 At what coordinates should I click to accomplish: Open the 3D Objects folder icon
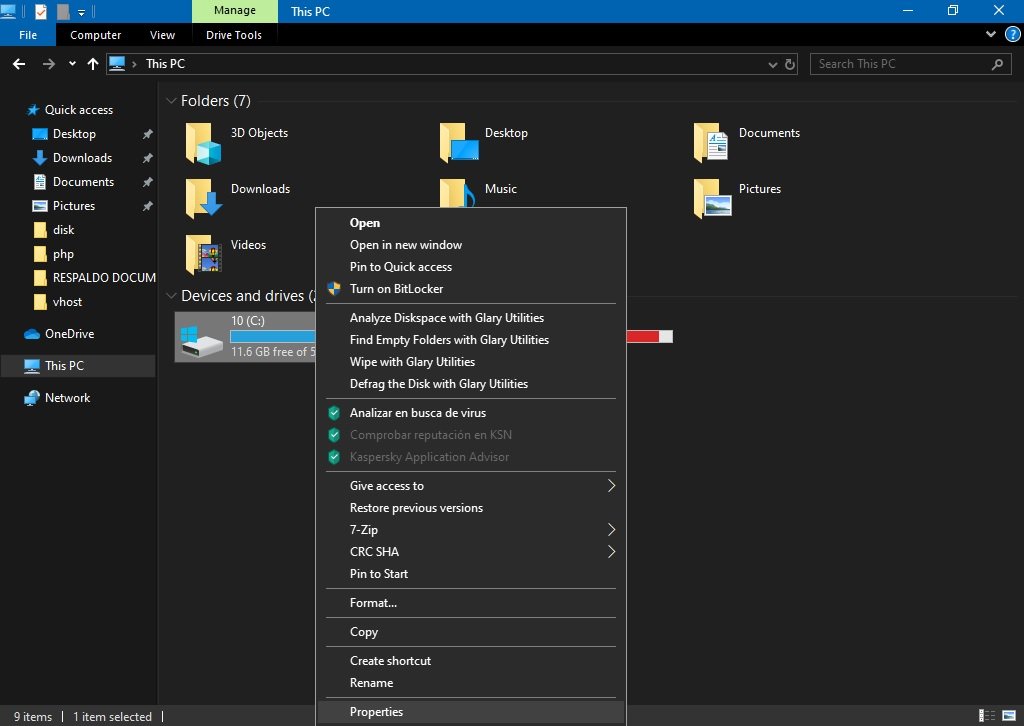tap(203, 144)
